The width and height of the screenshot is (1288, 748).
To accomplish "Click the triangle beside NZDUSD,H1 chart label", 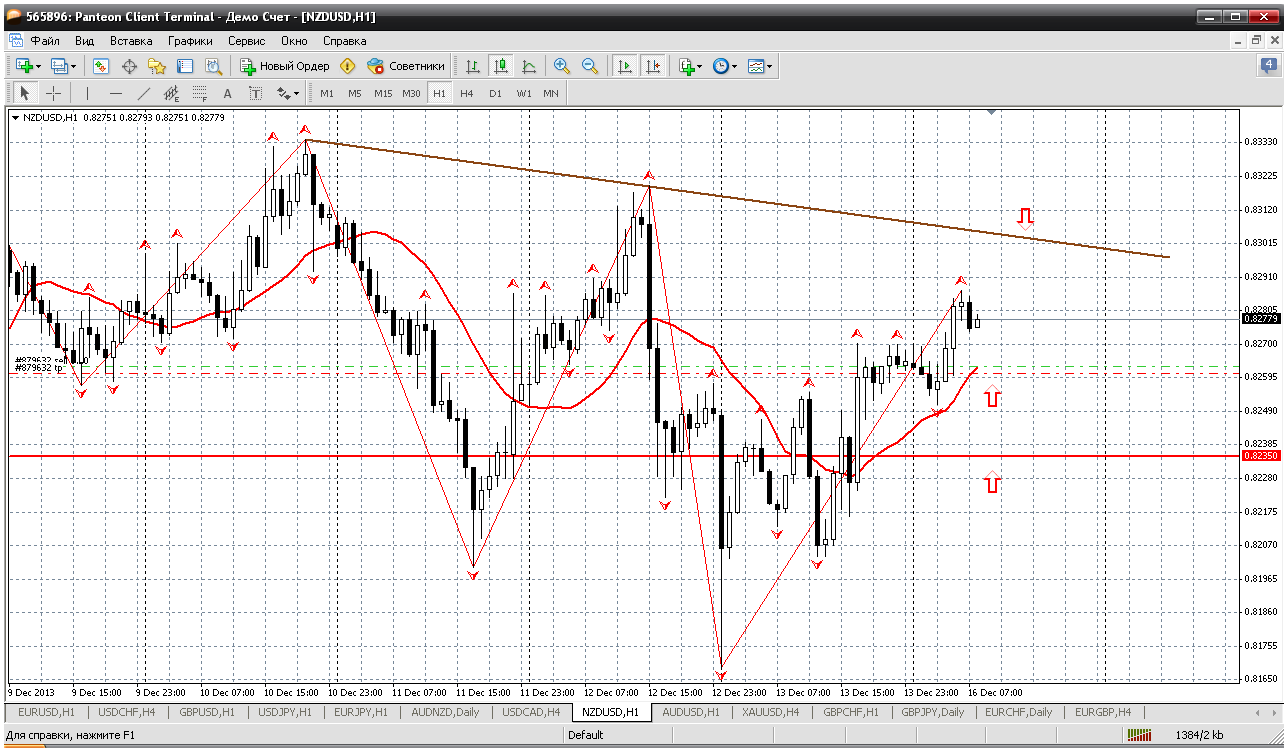I will (x=16, y=118).
